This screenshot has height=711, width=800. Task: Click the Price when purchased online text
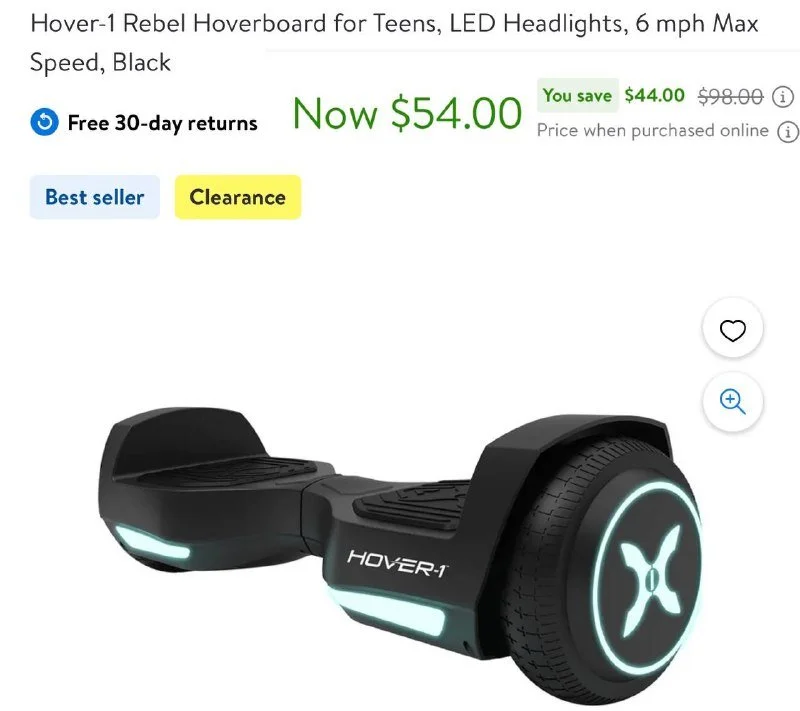[653, 131]
